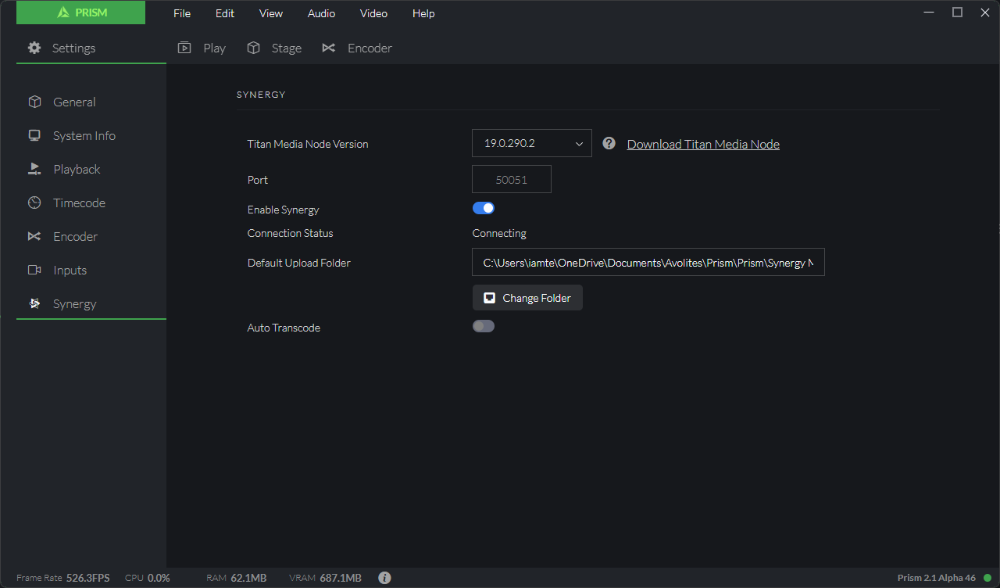Turn on Auto Transcode toggle
This screenshot has height=588, width=1000.
click(483, 327)
